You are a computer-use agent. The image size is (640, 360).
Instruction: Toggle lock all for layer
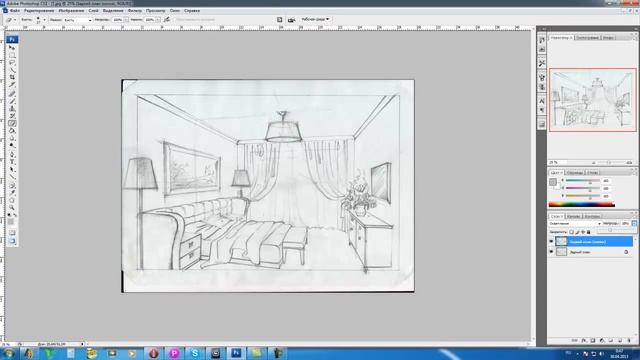[x=589, y=232]
